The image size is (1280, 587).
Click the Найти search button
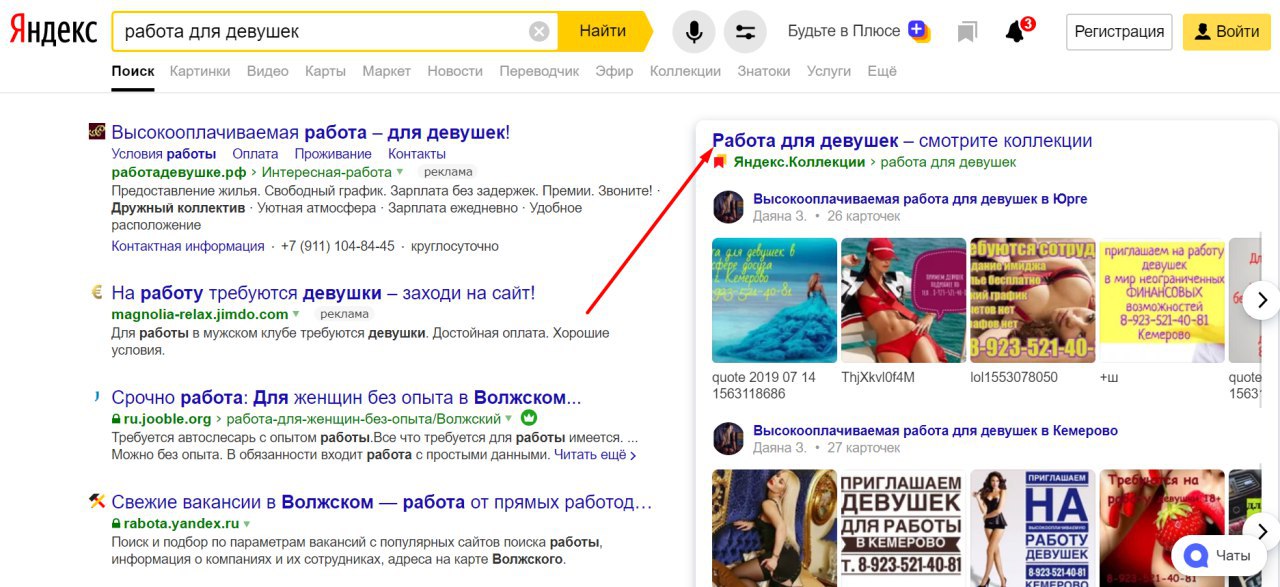click(603, 32)
